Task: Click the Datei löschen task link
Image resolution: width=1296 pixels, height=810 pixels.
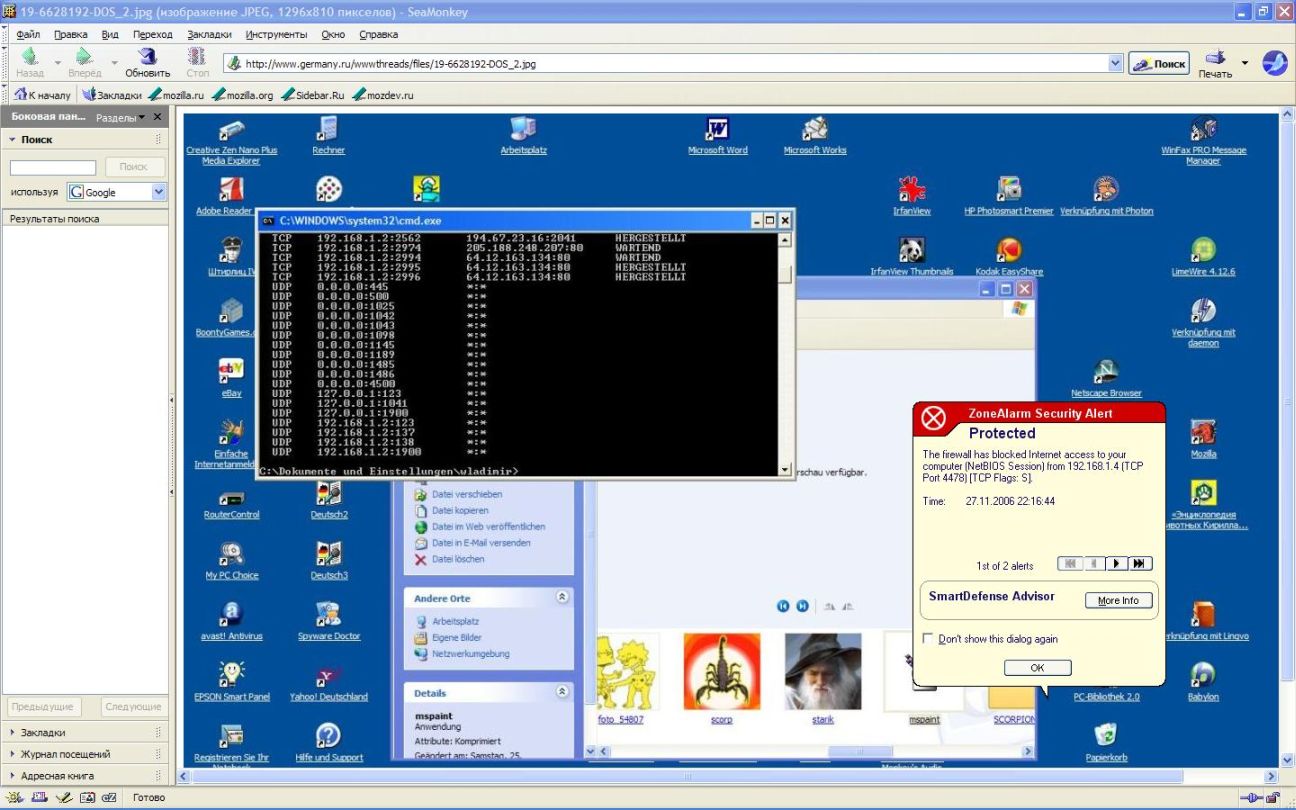Action: [450, 559]
